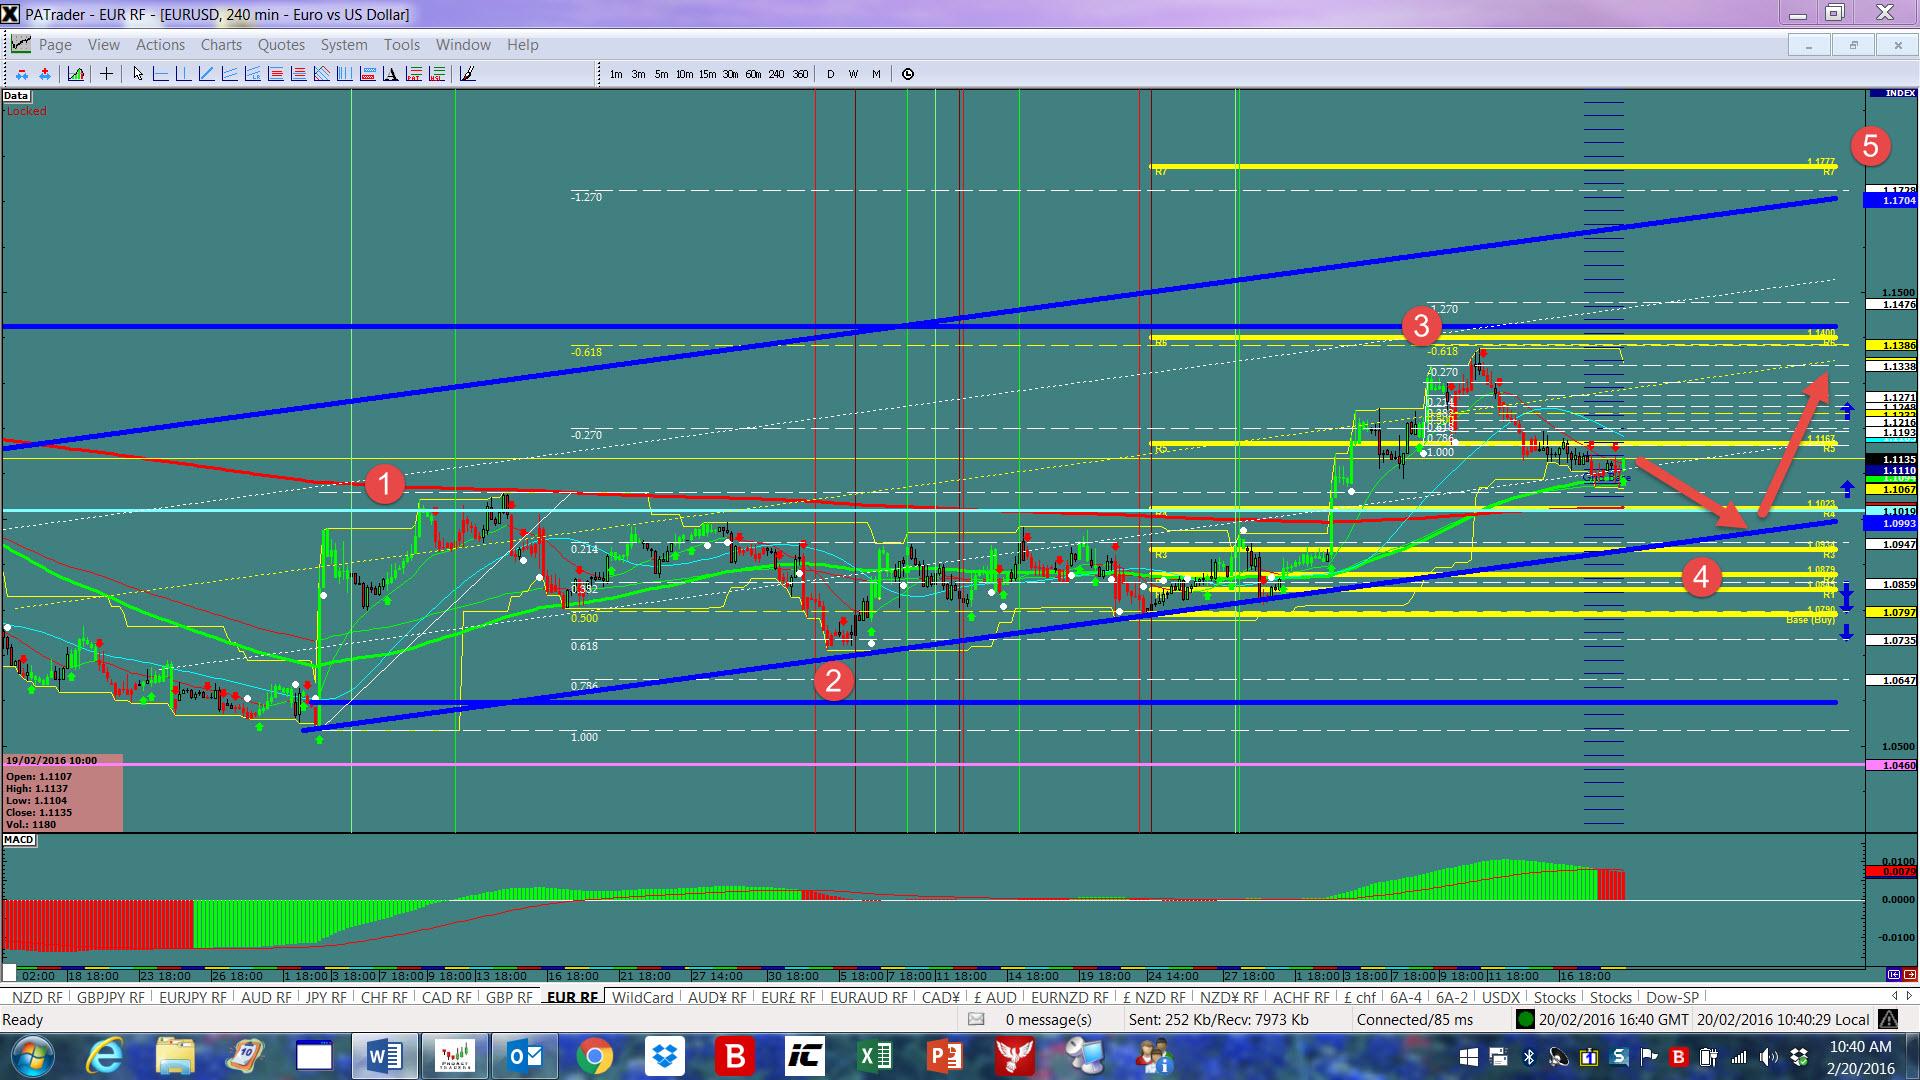Select the Fibonacci extension lines tool
1920x1080 pixels.
click(298, 74)
